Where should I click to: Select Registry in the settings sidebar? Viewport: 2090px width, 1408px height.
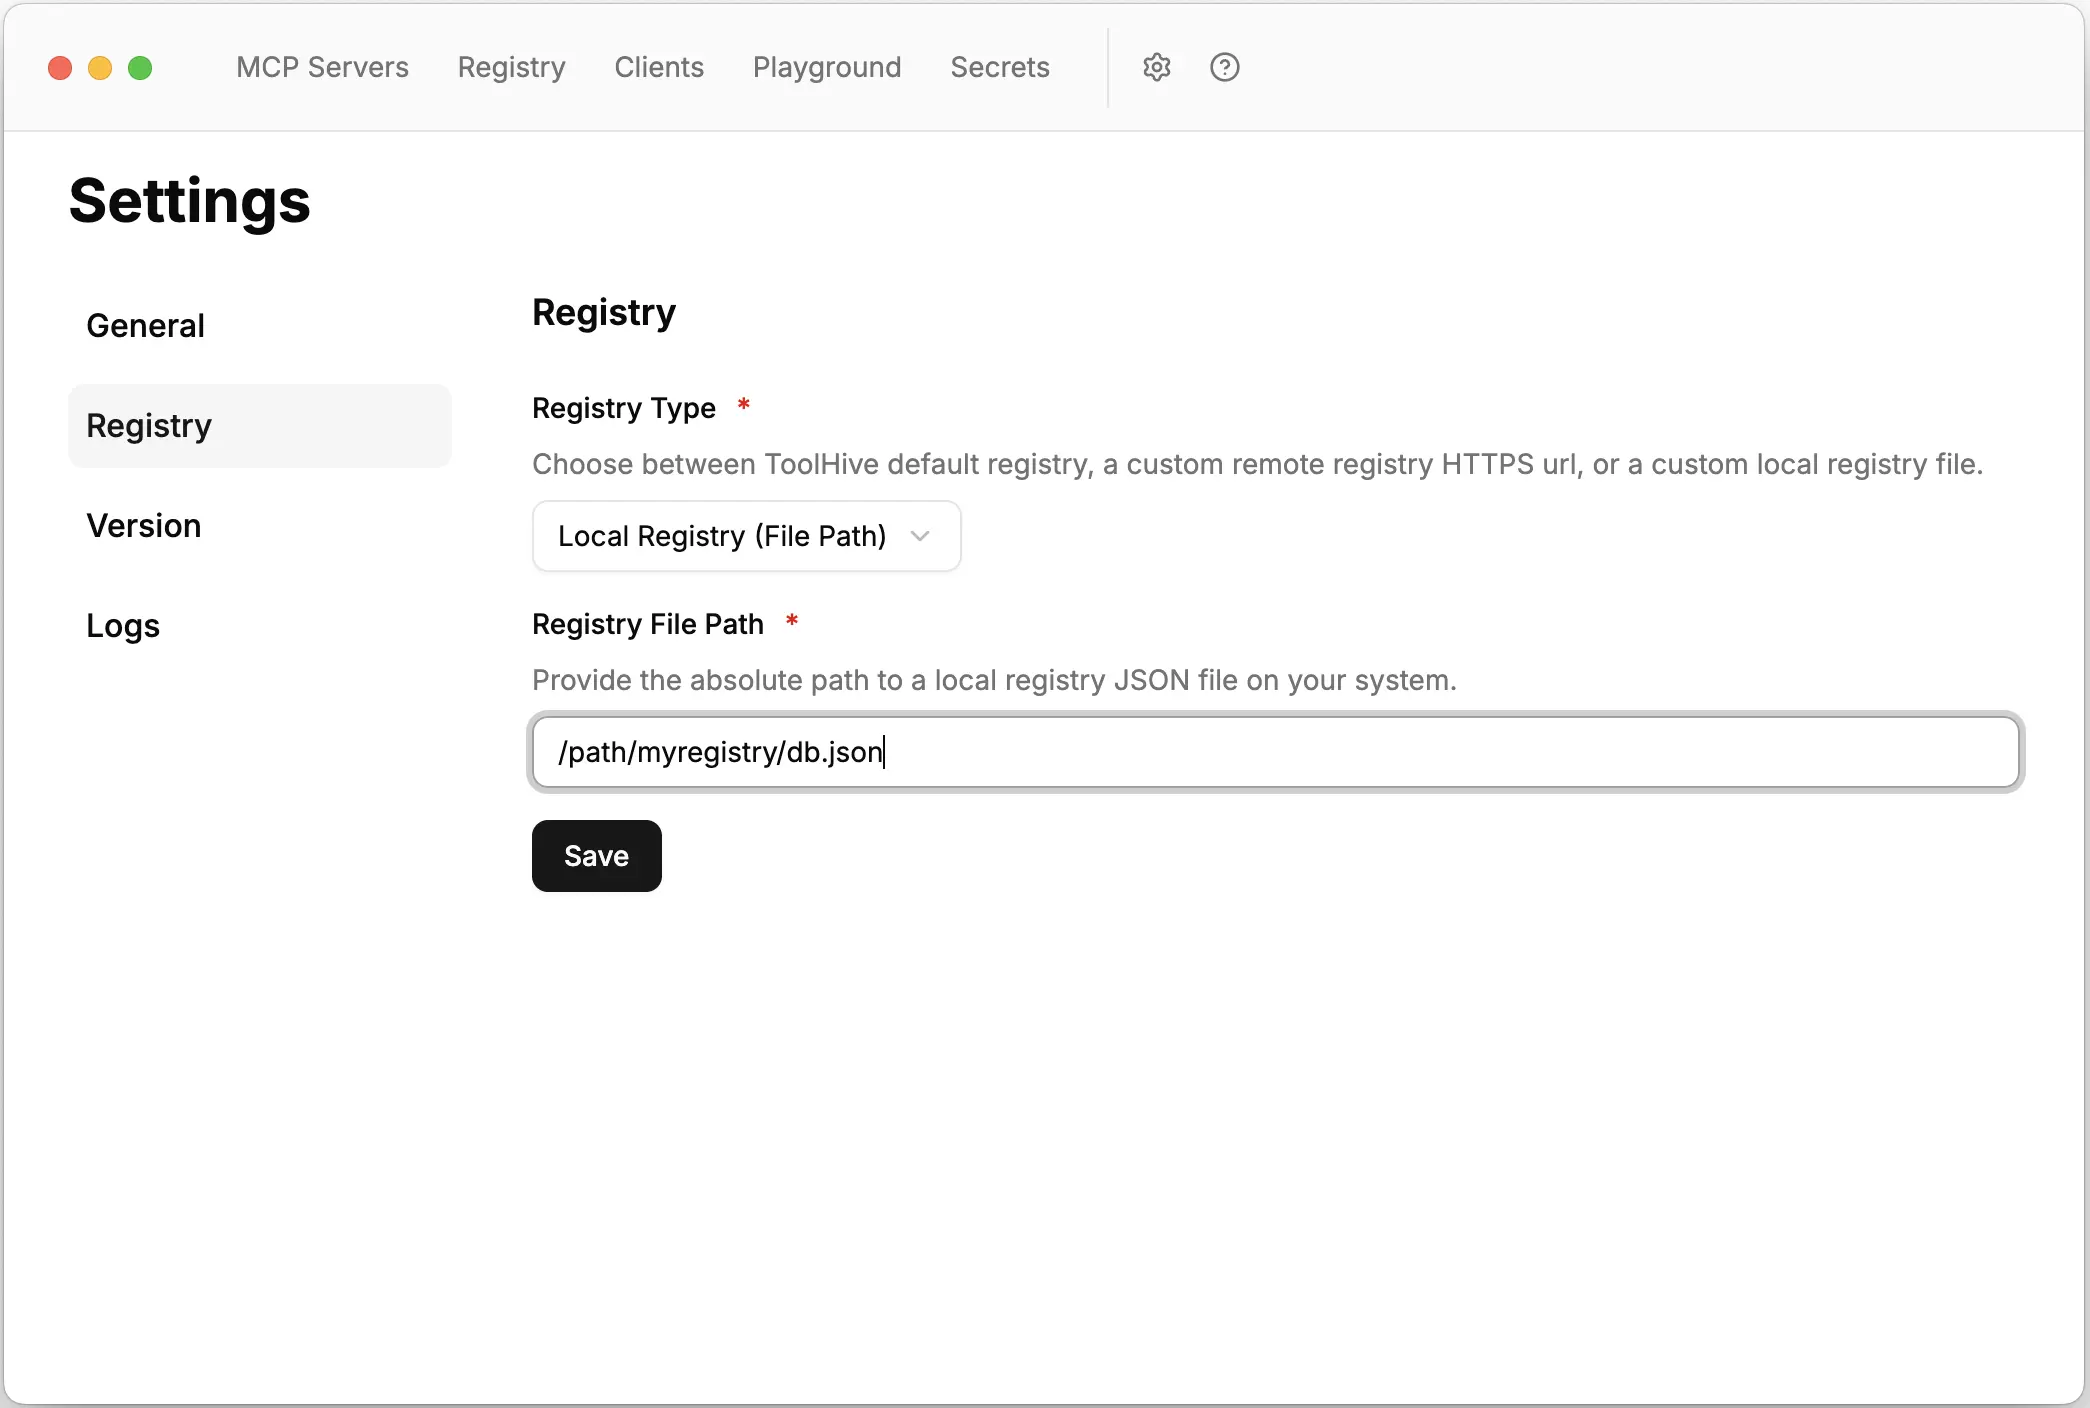[x=149, y=425]
